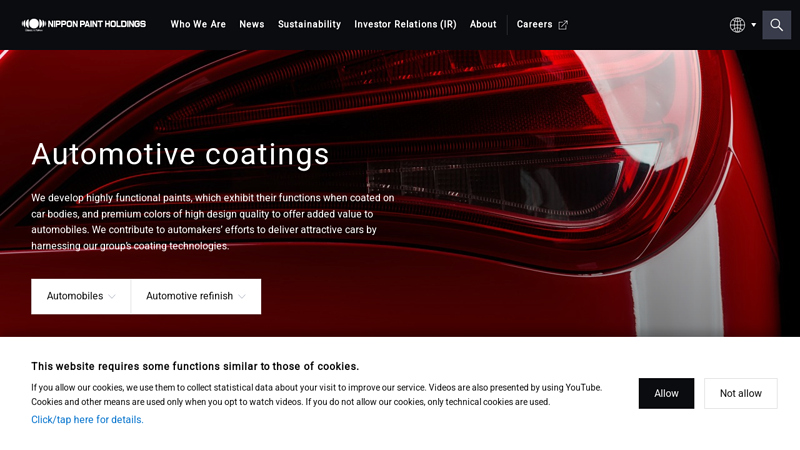
Task: Open the Who We Are menu
Action: coord(198,24)
